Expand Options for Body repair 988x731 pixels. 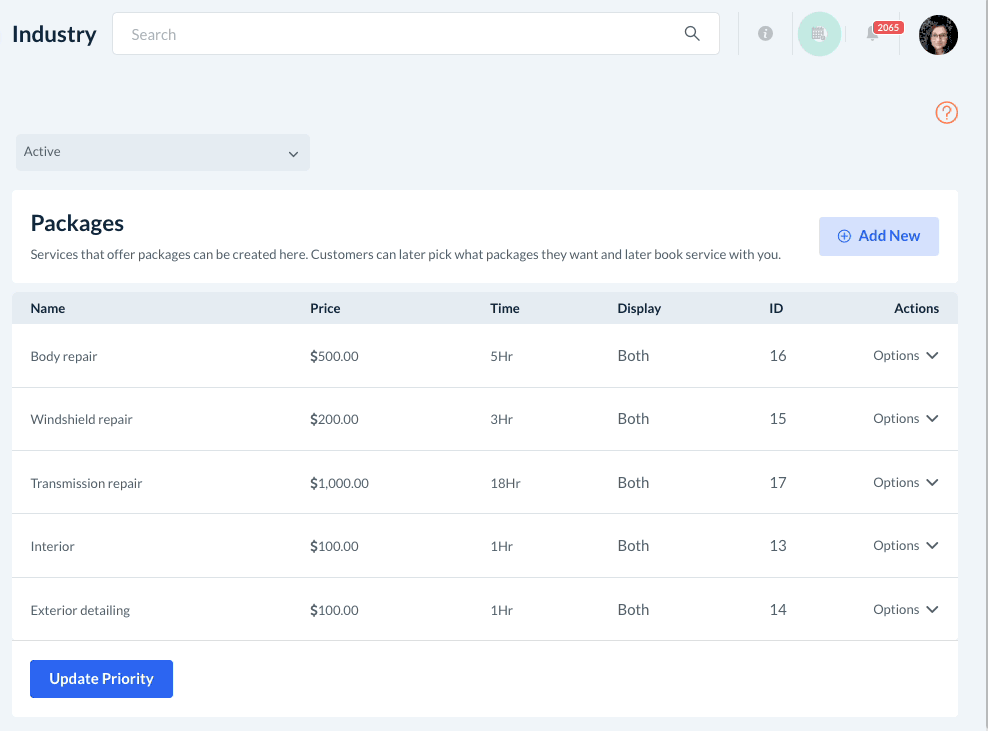click(905, 356)
